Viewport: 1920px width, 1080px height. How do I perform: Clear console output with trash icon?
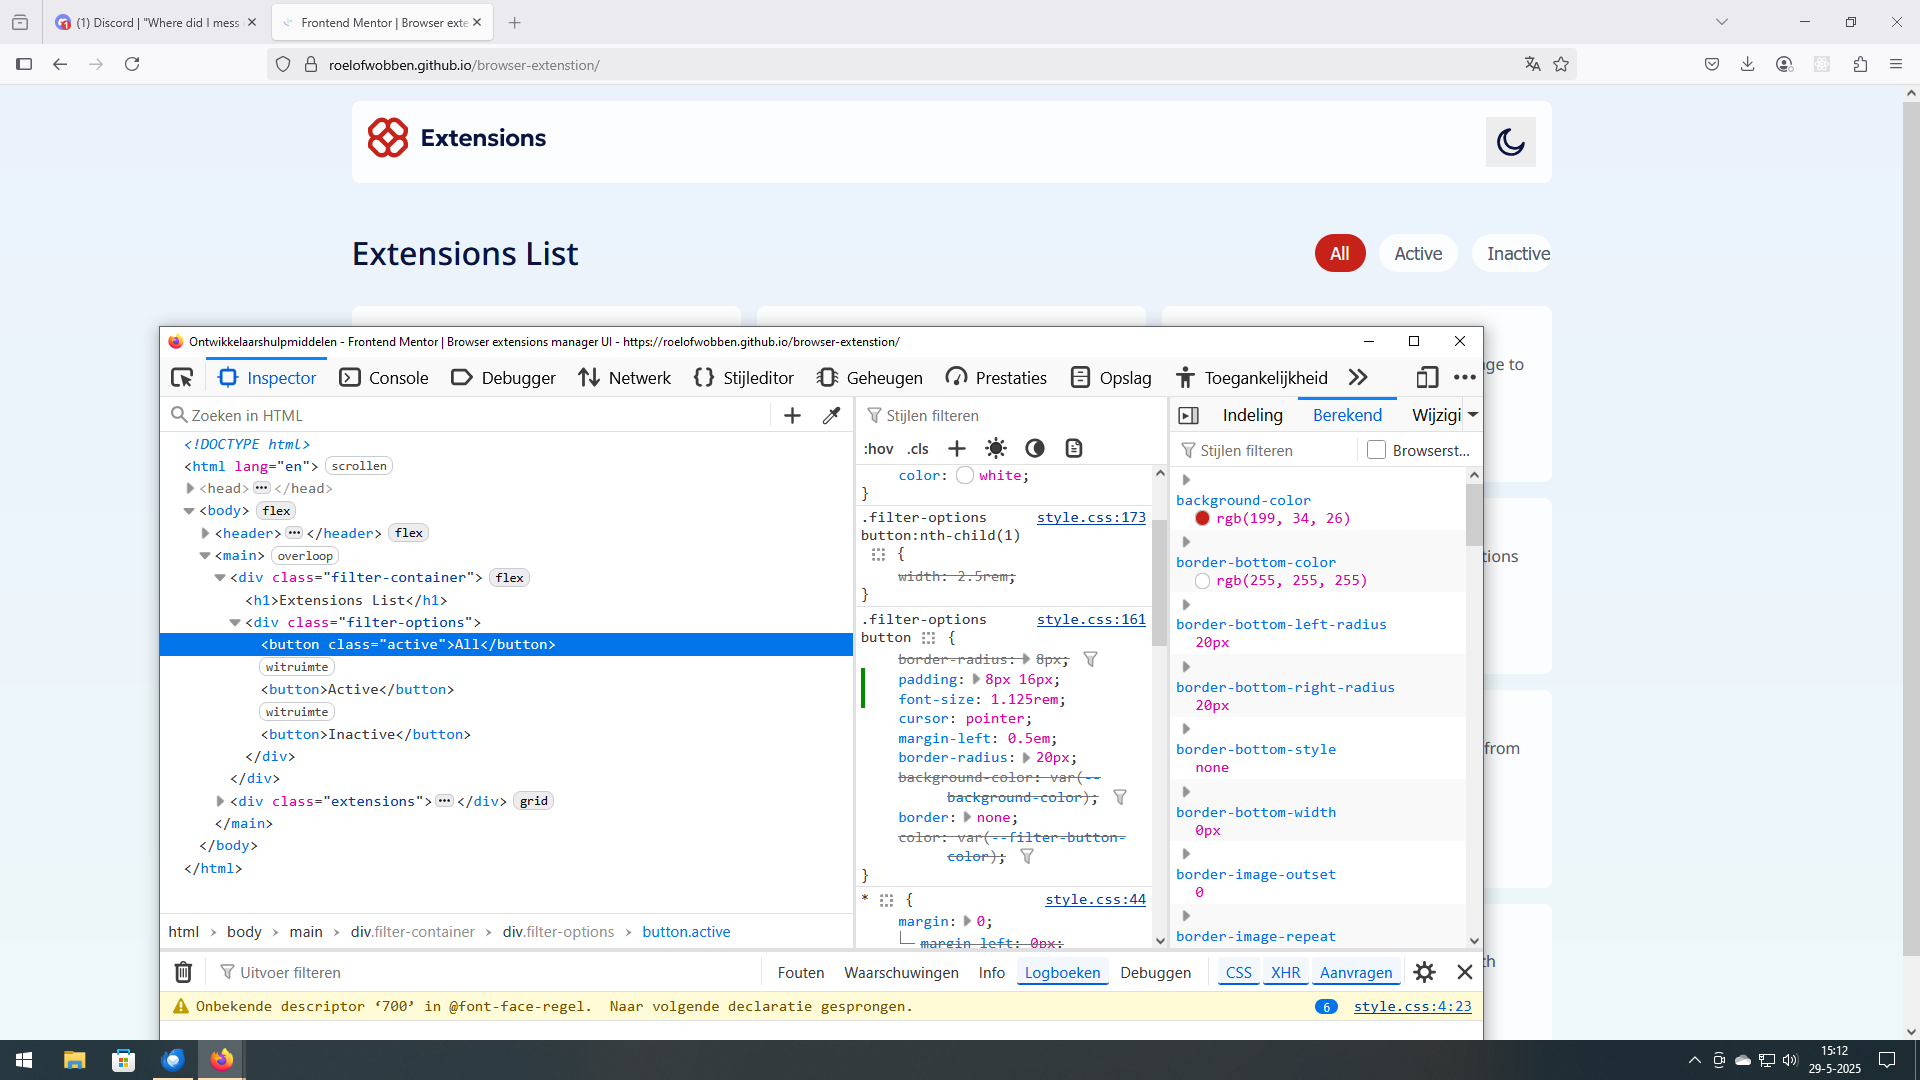pyautogui.click(x=183, y=972)
